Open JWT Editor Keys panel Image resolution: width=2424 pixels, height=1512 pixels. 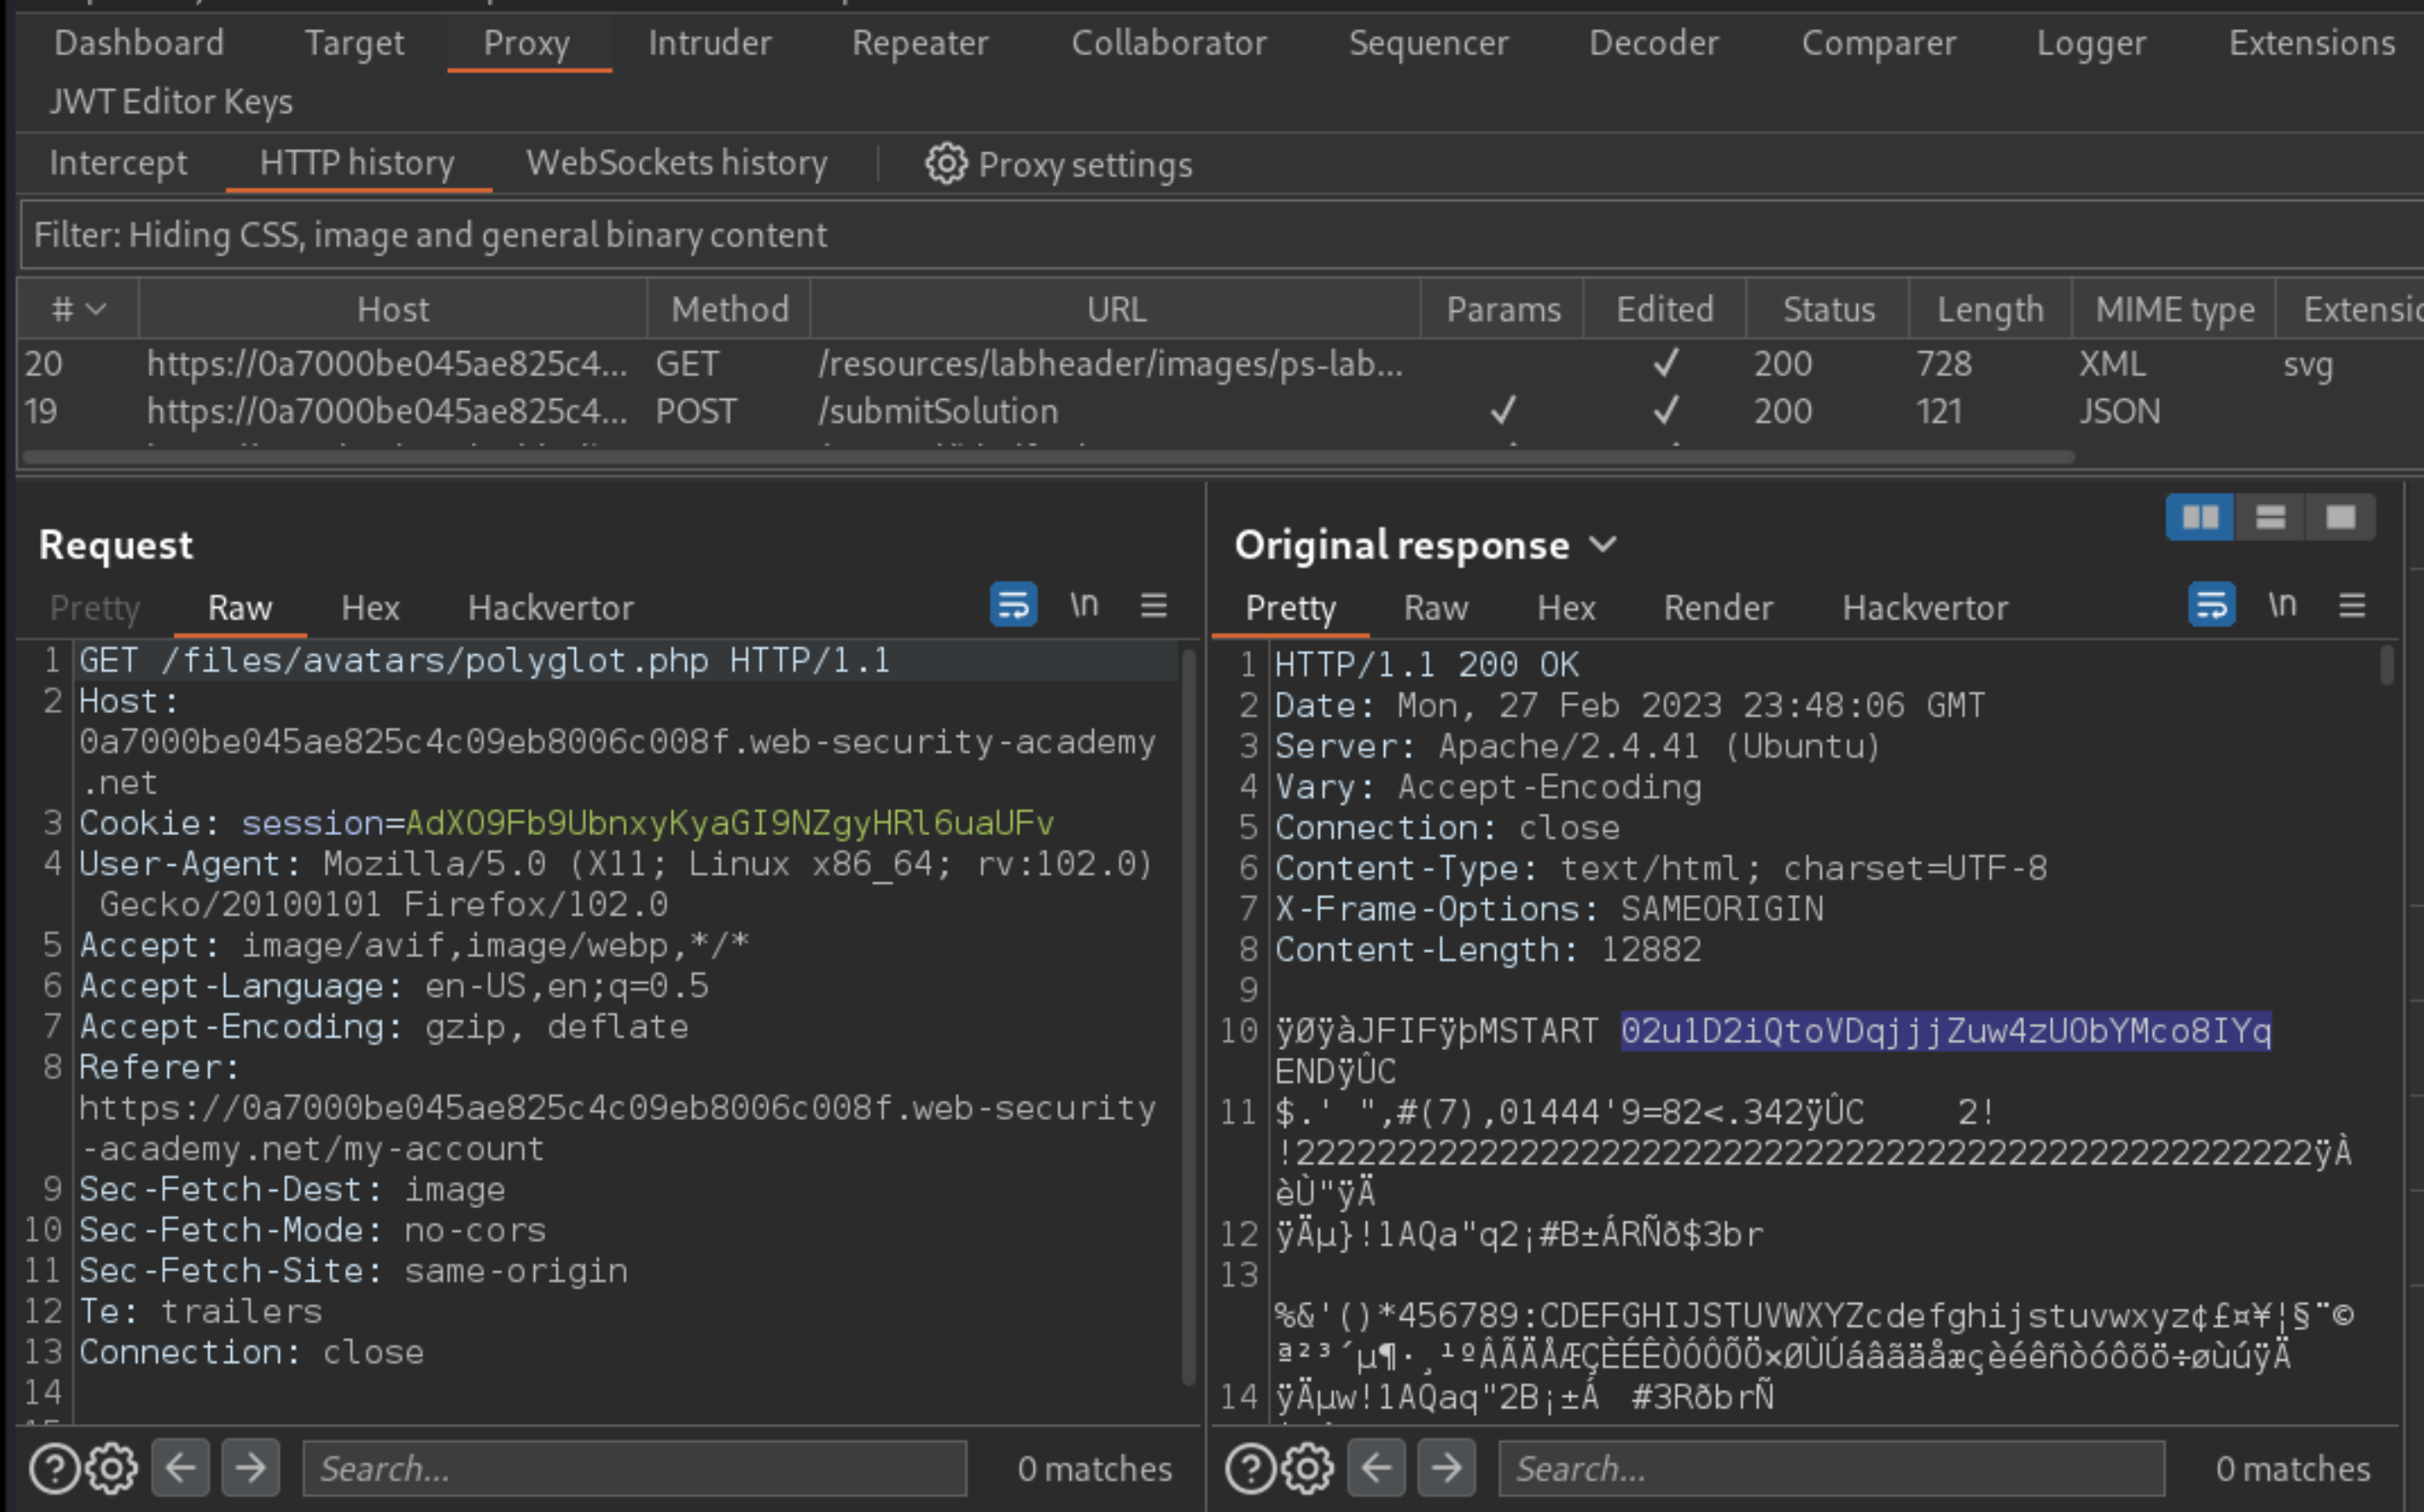[x=172, y=101]
